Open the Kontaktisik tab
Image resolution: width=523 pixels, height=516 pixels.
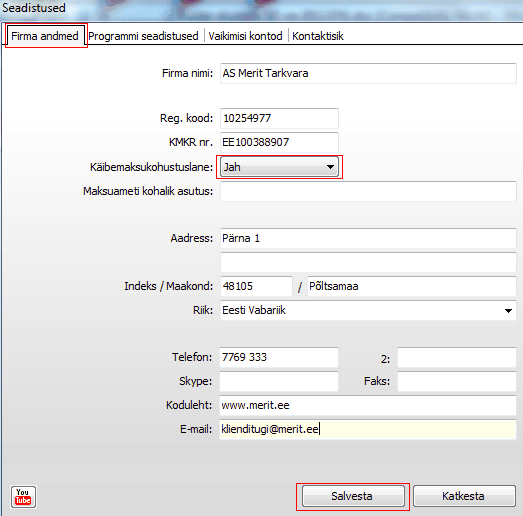(318, 36)
